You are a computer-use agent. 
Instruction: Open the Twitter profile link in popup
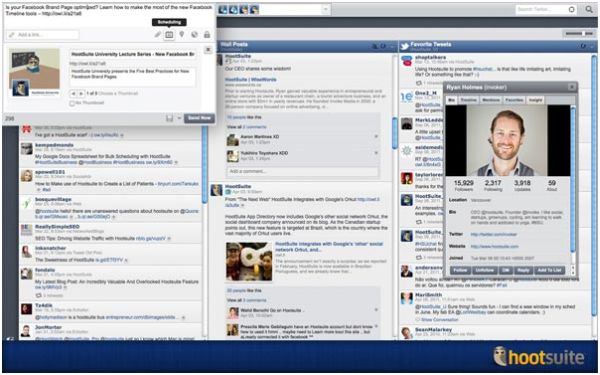tap(494, 234)
